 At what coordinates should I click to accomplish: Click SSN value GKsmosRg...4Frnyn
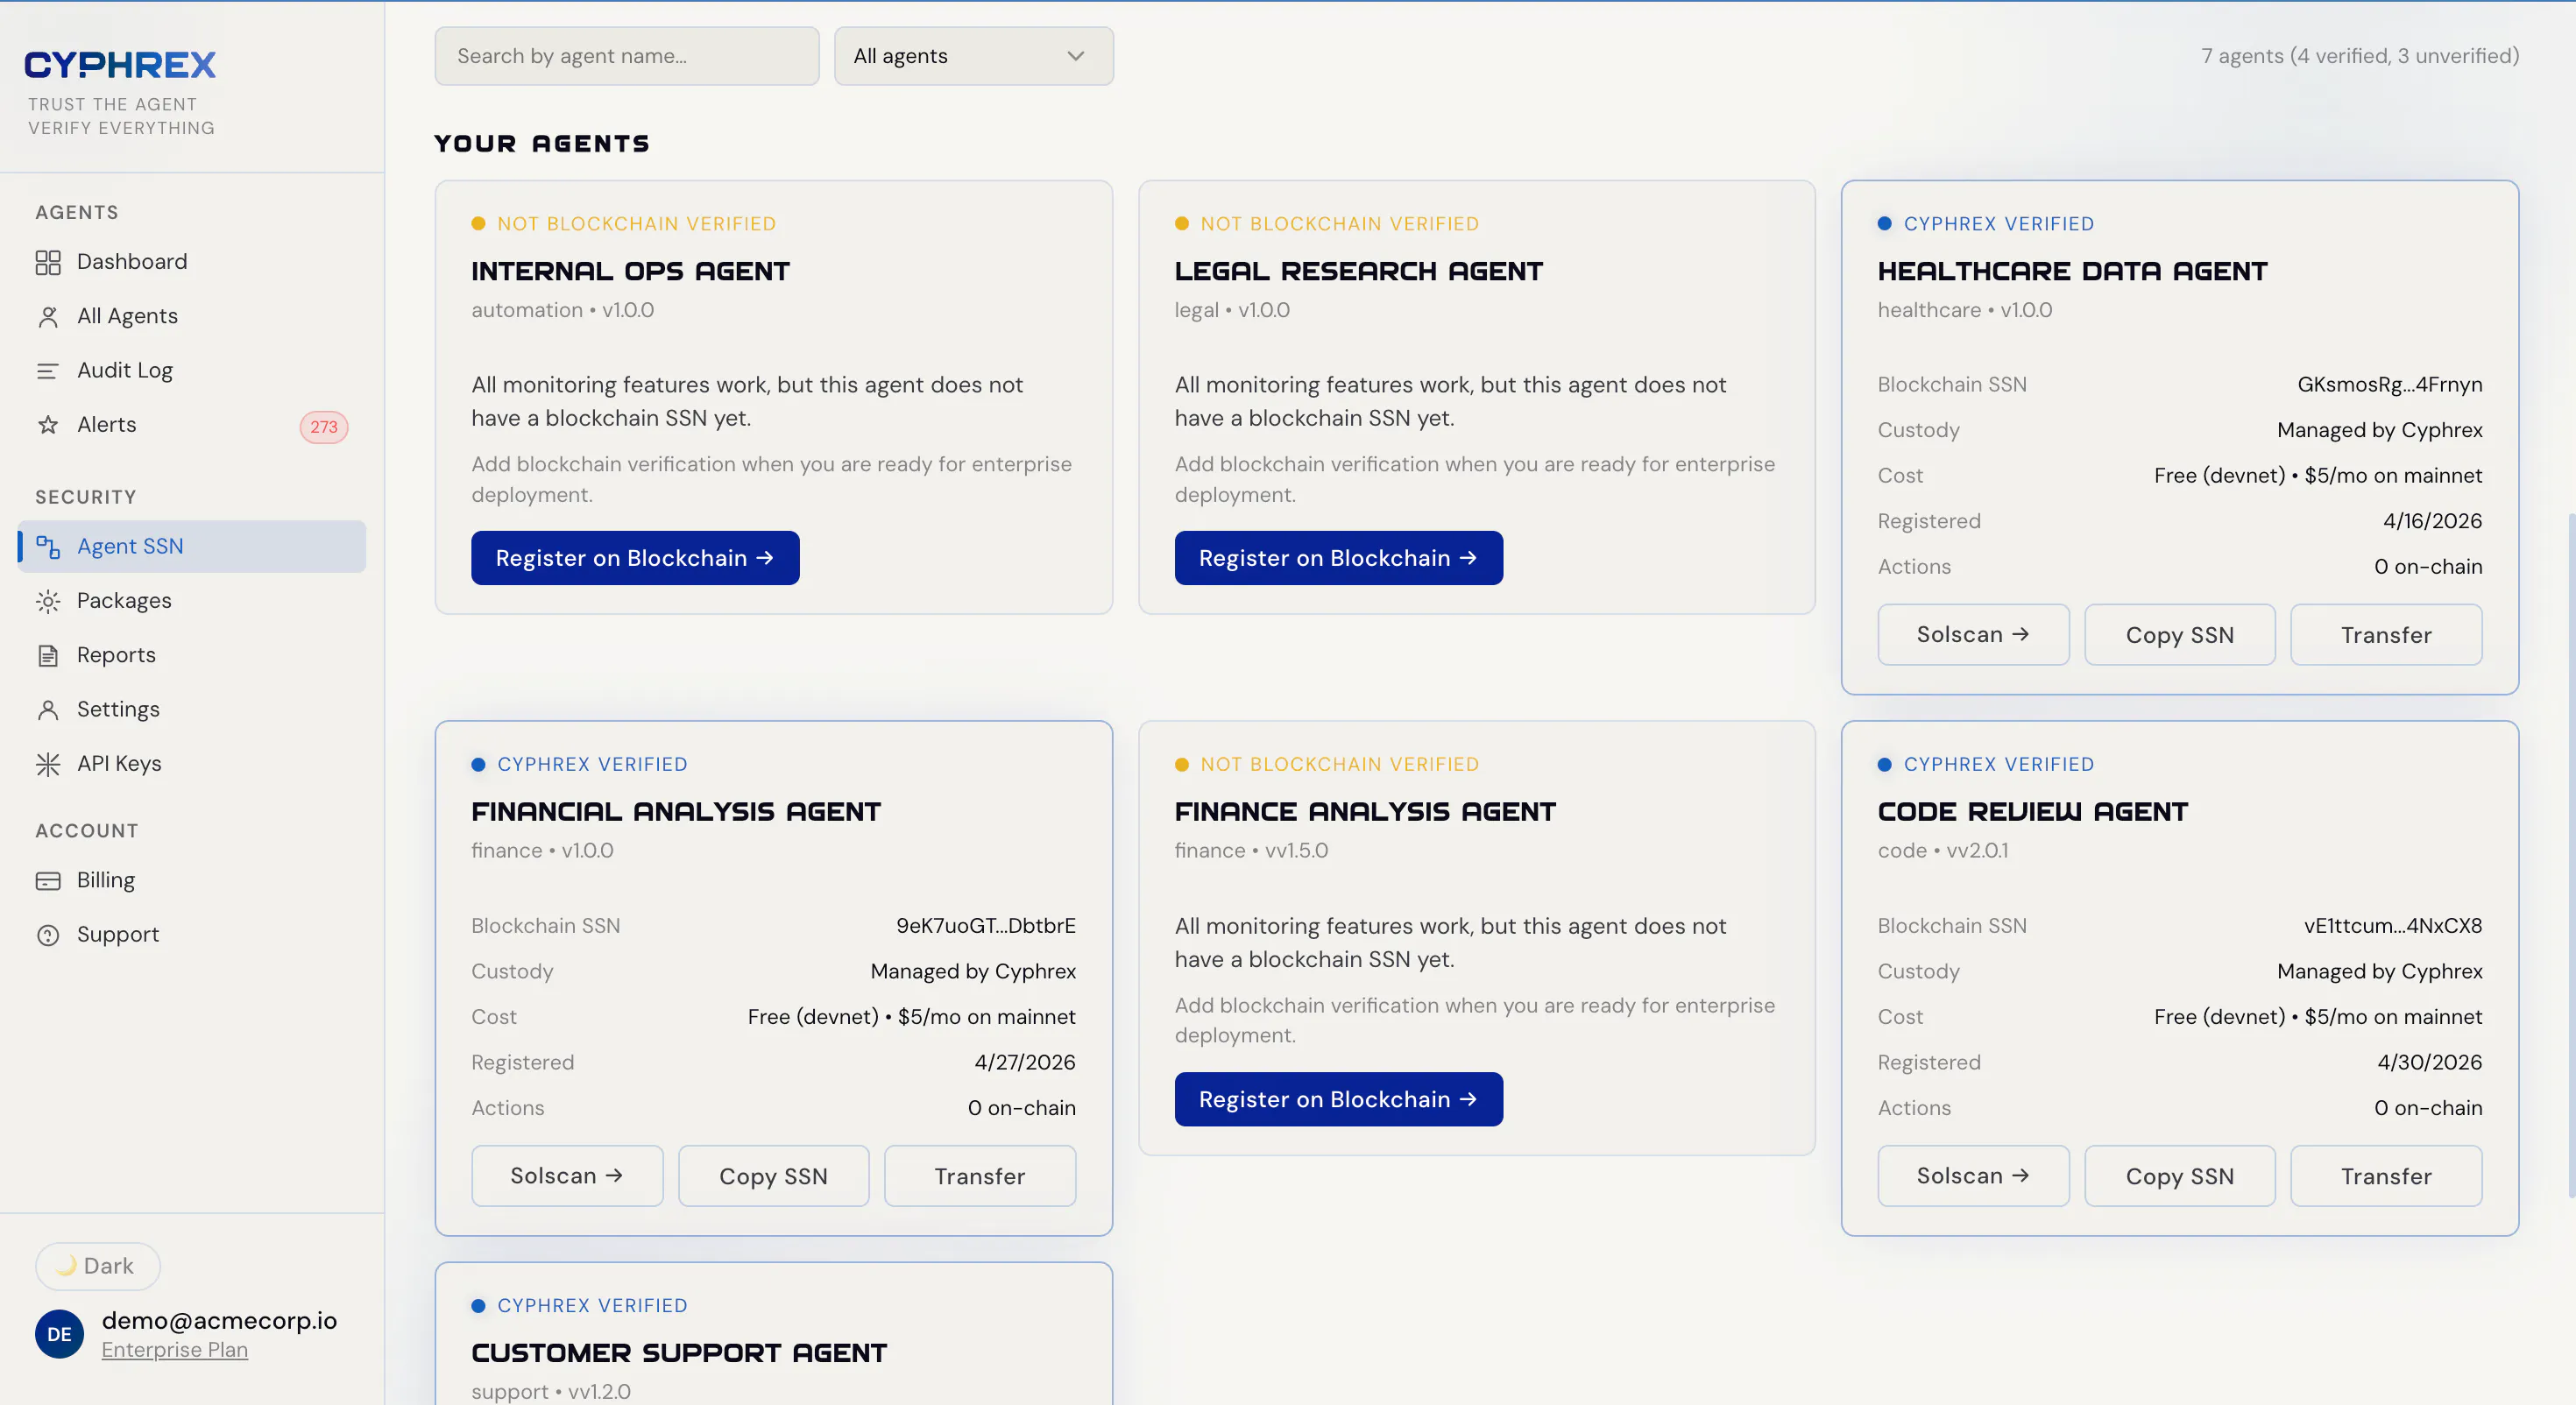(2389, 385)
